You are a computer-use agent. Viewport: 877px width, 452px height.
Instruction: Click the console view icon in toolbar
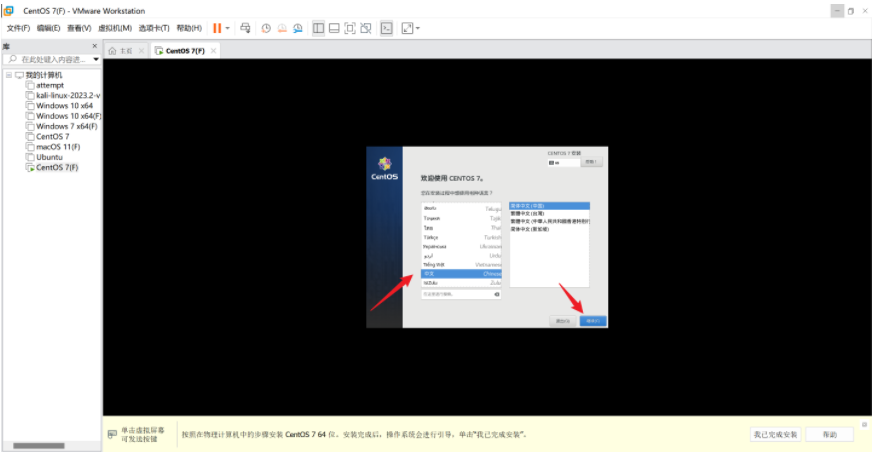pyautogui.click(x=386, y=28)
